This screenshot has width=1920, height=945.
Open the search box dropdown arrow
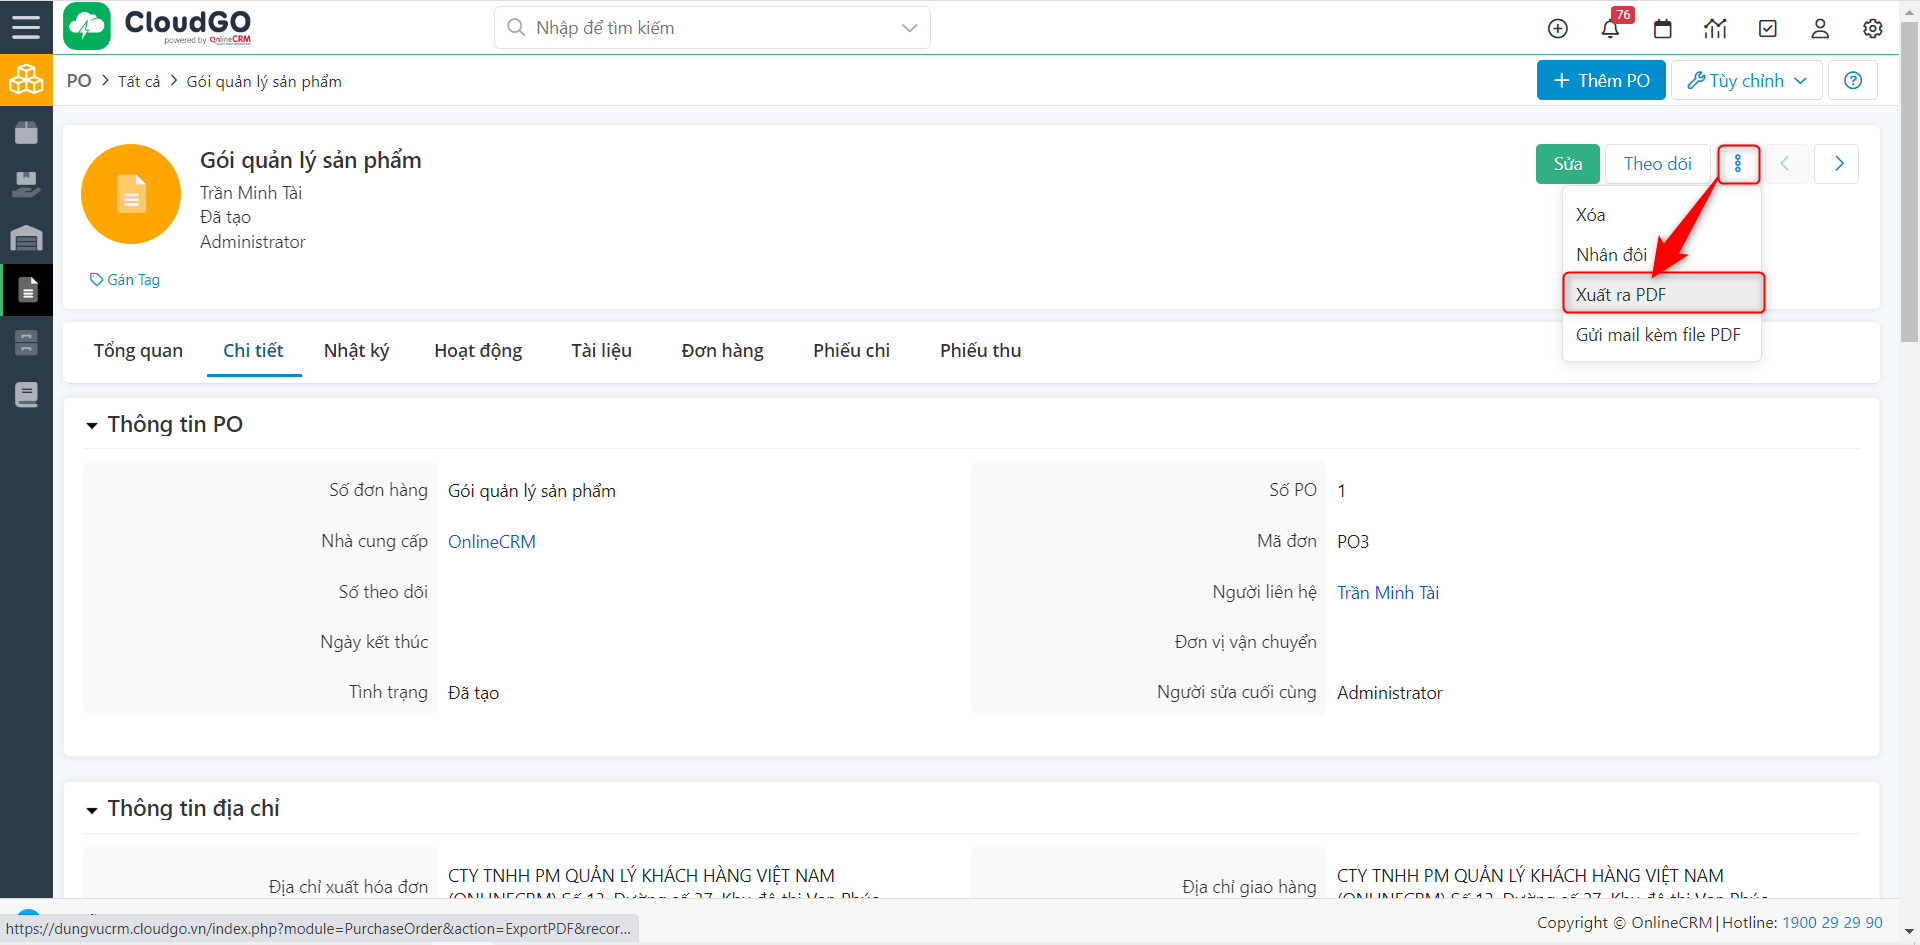(909, 28)
